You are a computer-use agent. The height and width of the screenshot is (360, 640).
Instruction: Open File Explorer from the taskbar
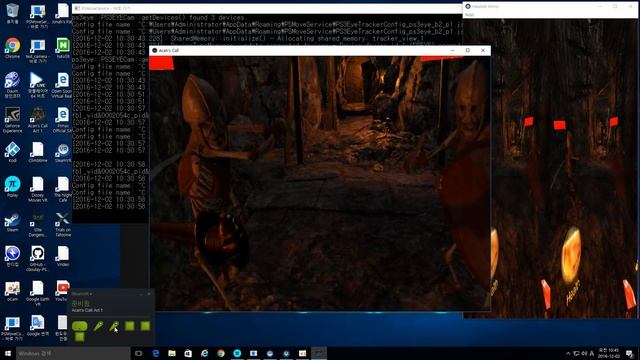(x=172, y=353)
